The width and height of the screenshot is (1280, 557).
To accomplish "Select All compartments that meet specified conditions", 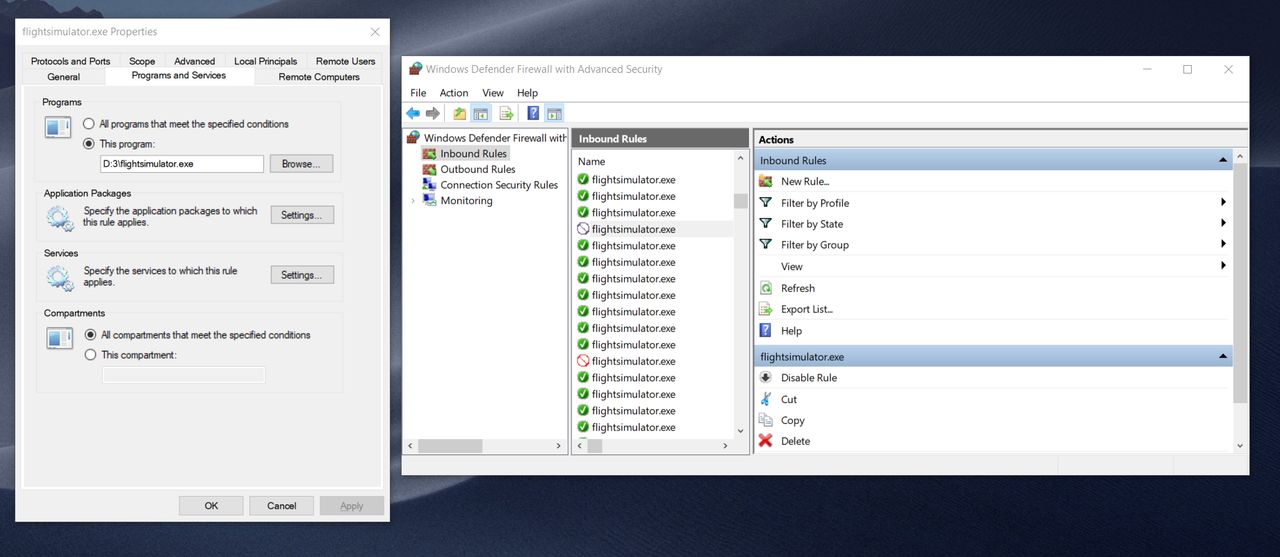I will (x=91, y=335).
